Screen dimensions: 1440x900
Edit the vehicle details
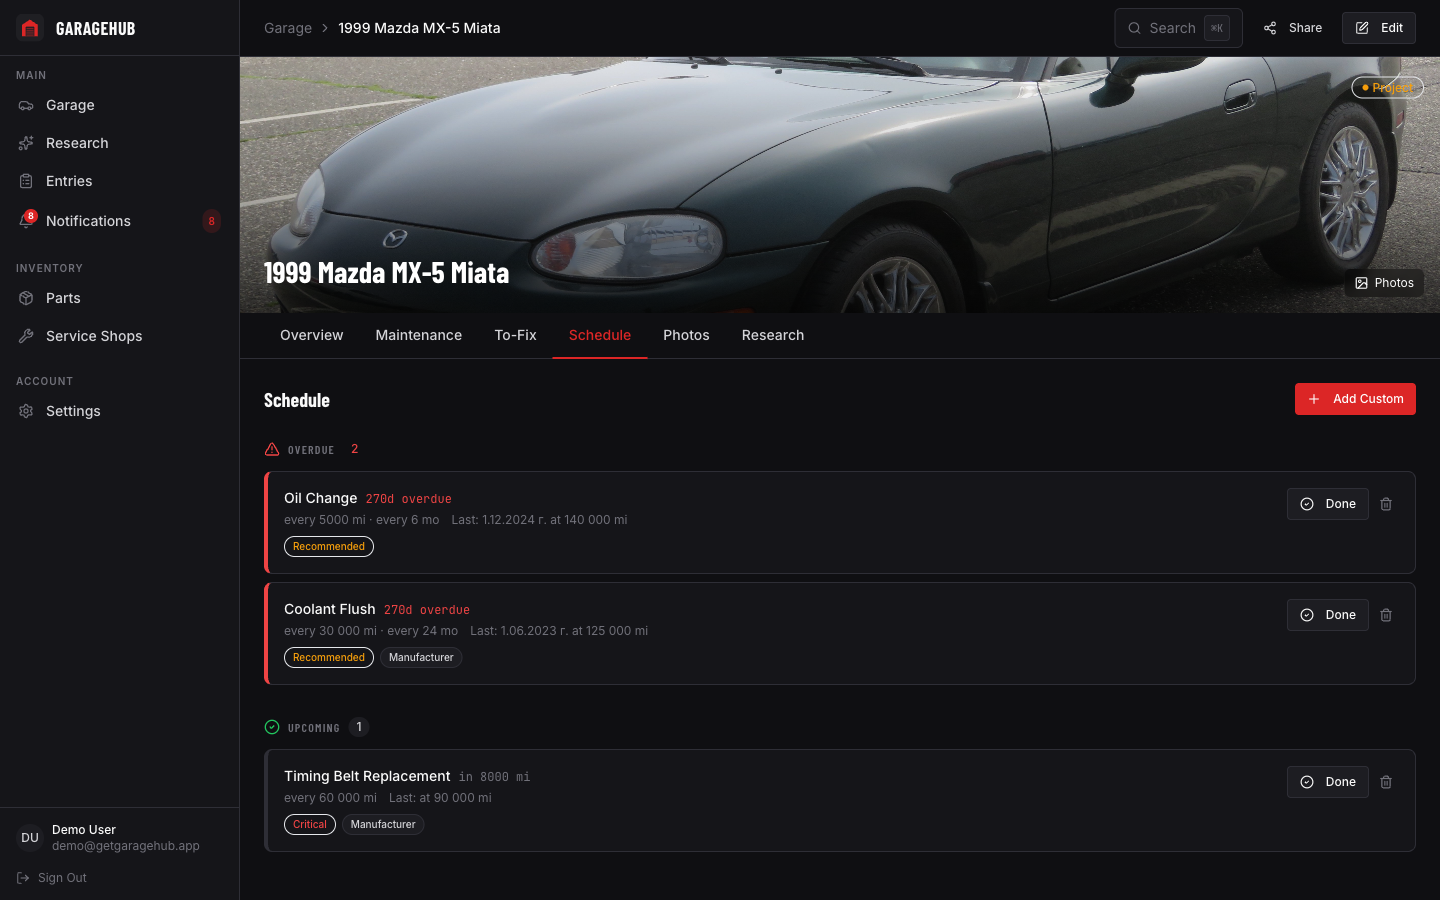pos(1379,28)
